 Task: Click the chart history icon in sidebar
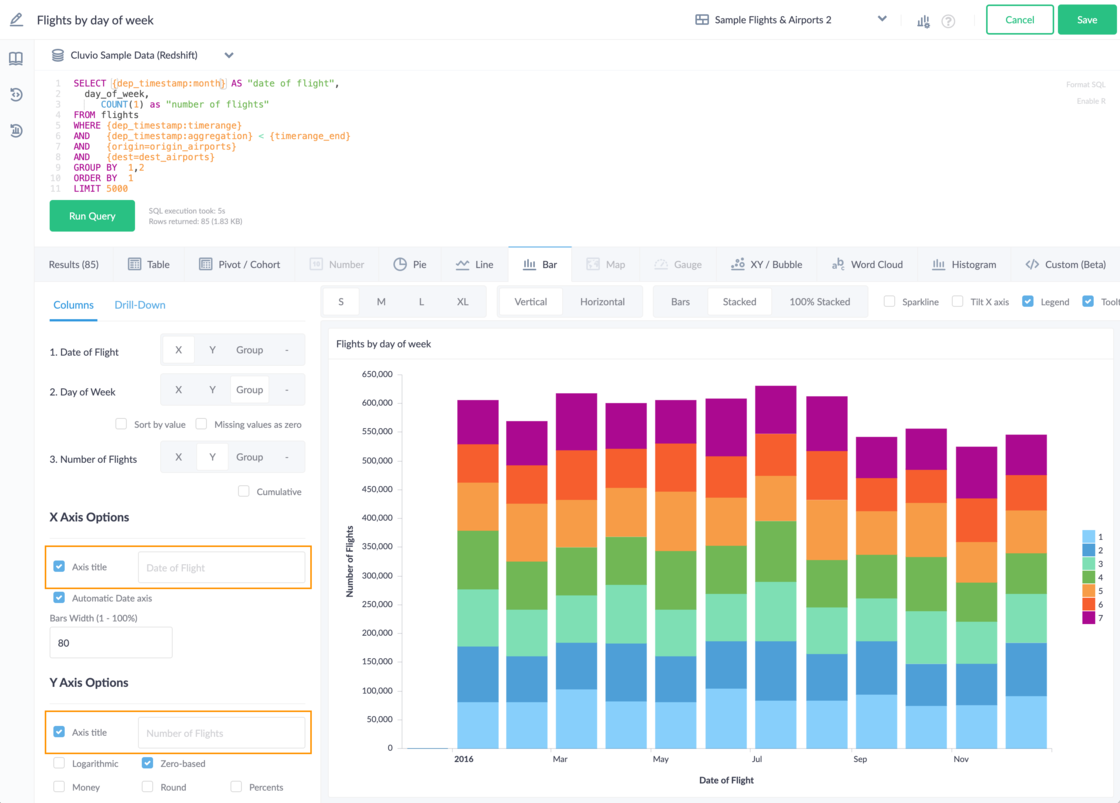(16, 131)
